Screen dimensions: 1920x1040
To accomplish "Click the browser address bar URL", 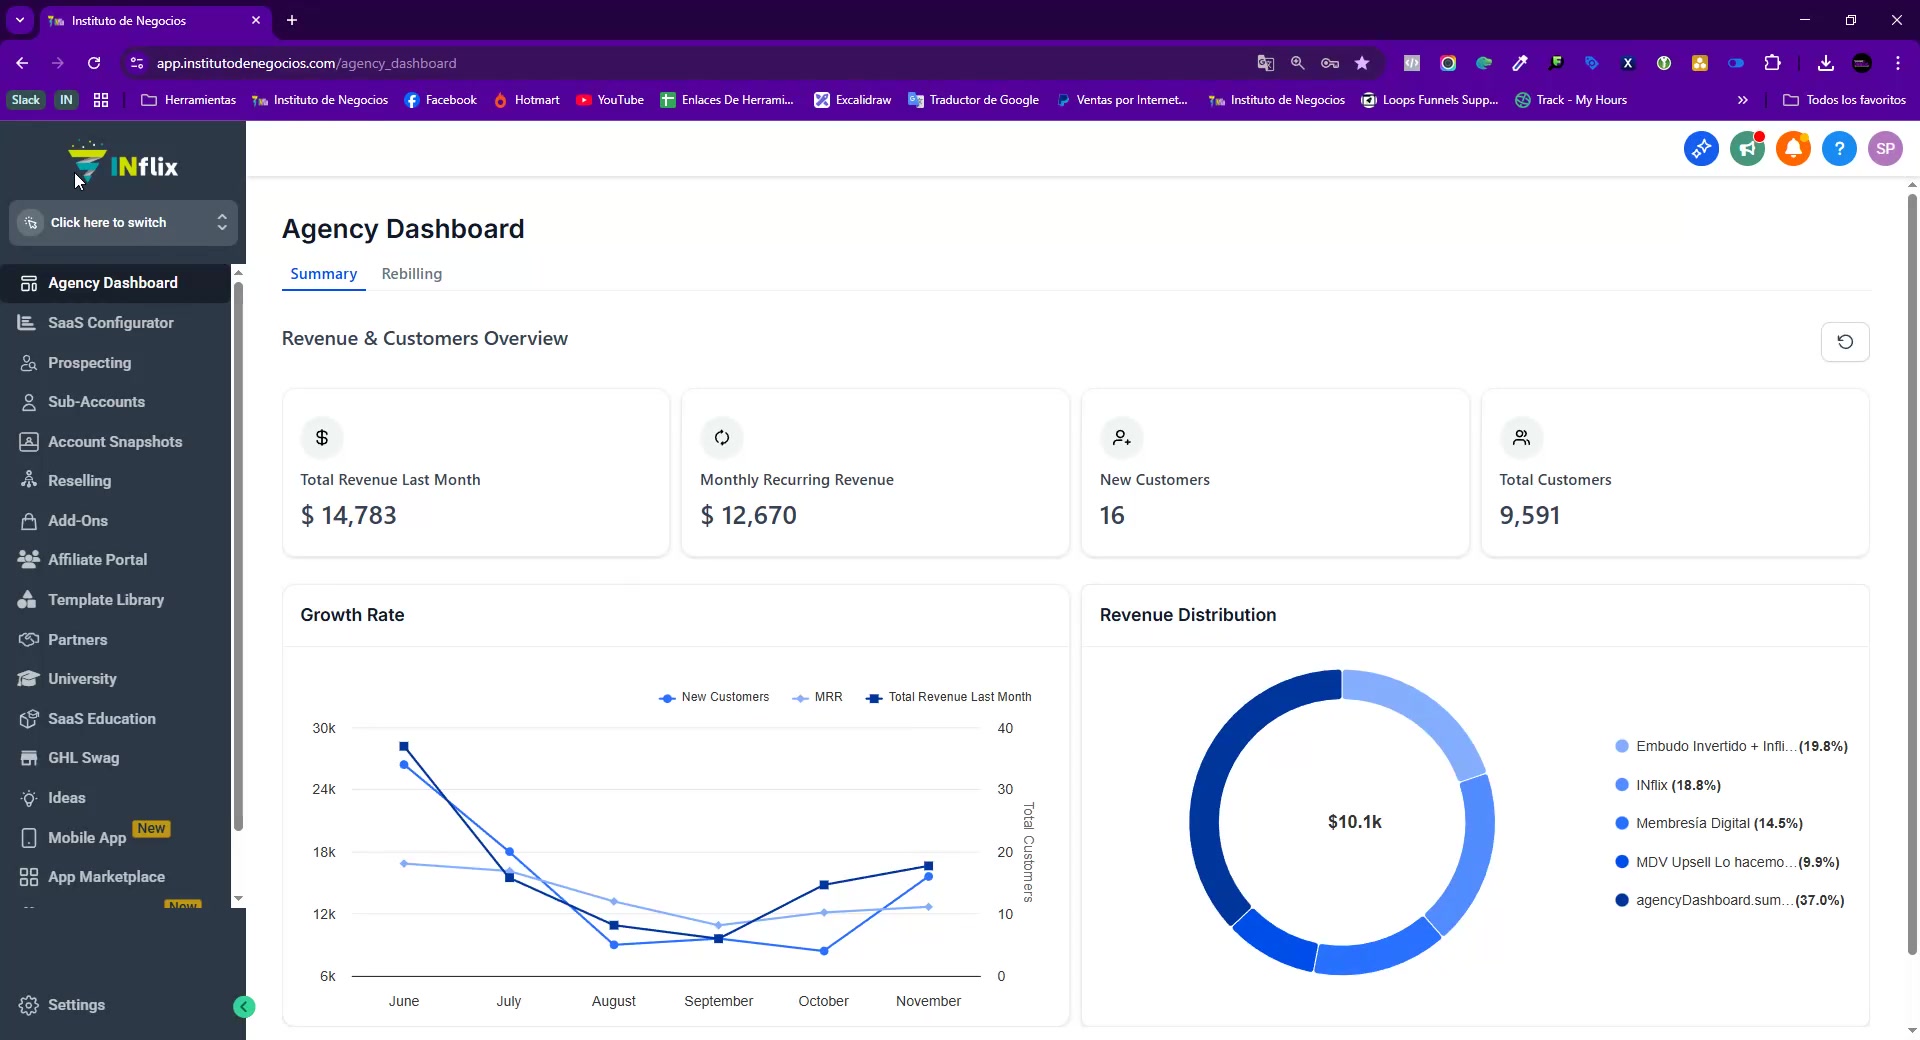I will pyautogui.click(x=306, y=63).
